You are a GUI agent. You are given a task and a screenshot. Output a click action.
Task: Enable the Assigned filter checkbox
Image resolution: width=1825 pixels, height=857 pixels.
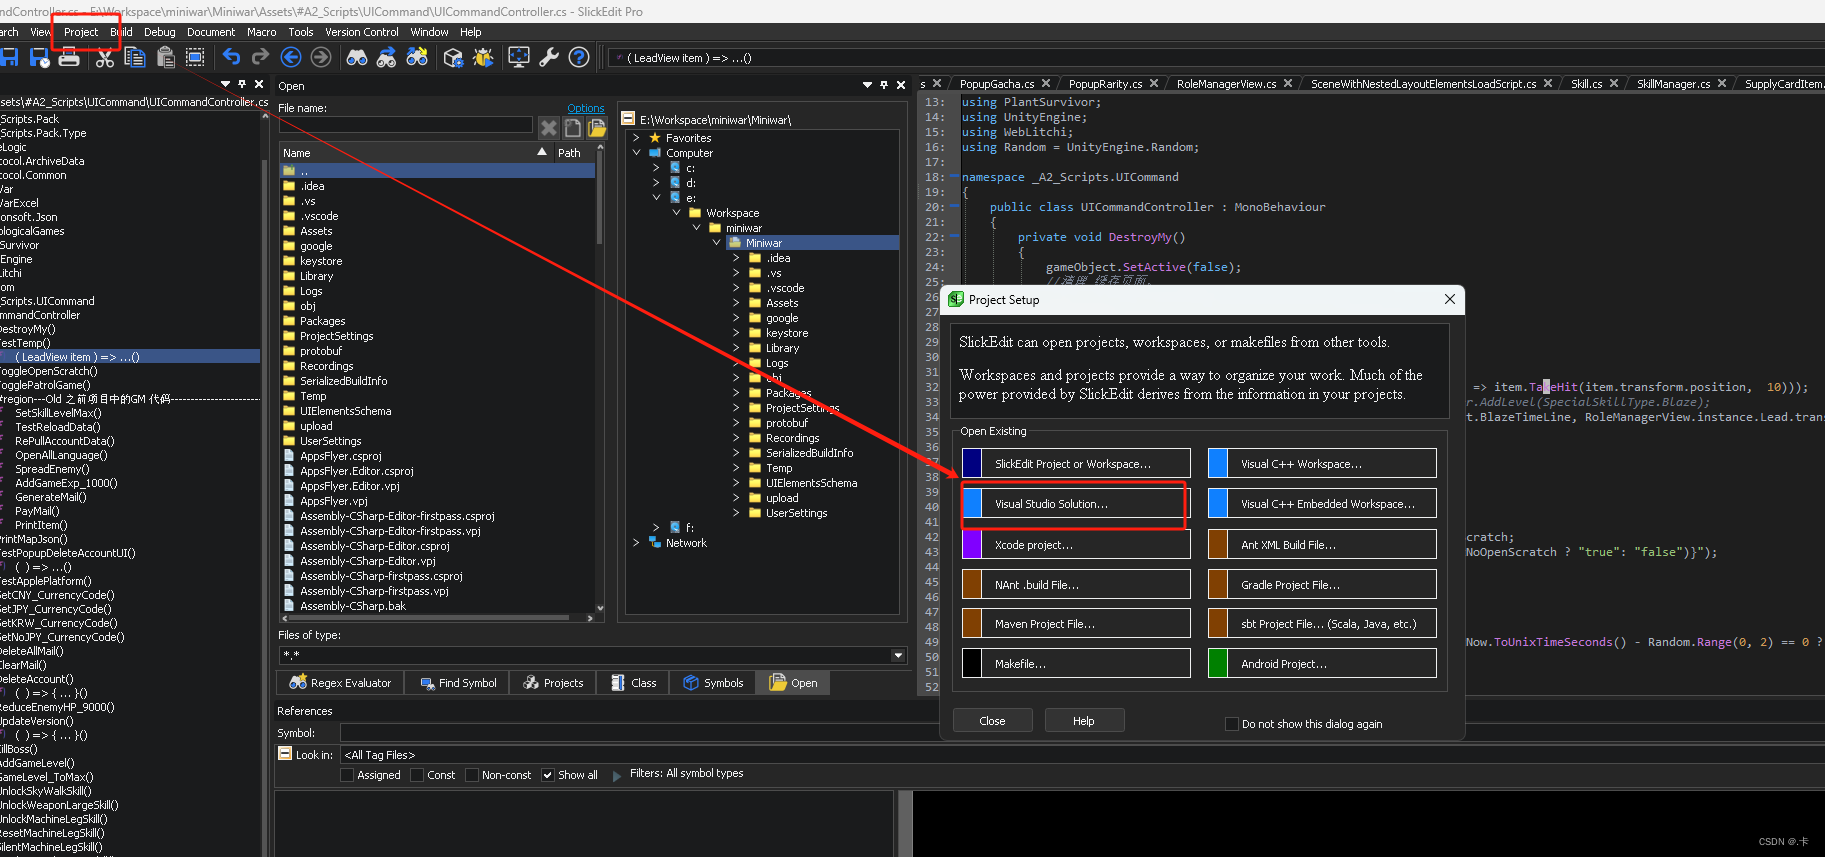pyautogui.click(x=347, y=775)
